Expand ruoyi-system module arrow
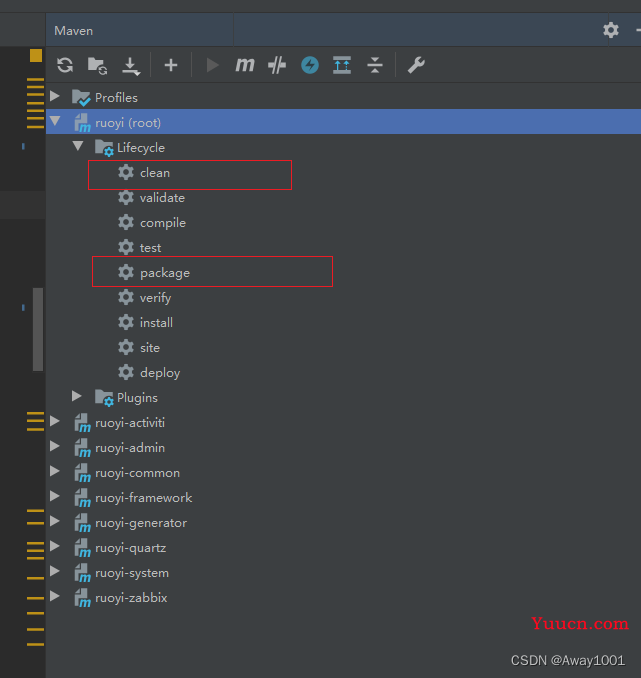The image size is (641, 678). pos(54,571)
